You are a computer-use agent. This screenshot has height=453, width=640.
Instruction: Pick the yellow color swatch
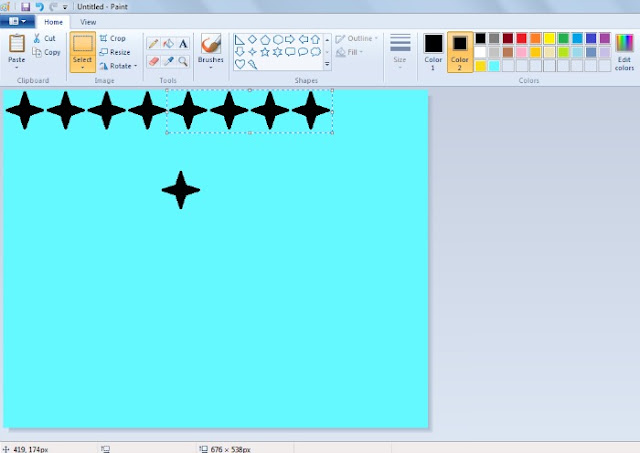(x=549, y=38)
